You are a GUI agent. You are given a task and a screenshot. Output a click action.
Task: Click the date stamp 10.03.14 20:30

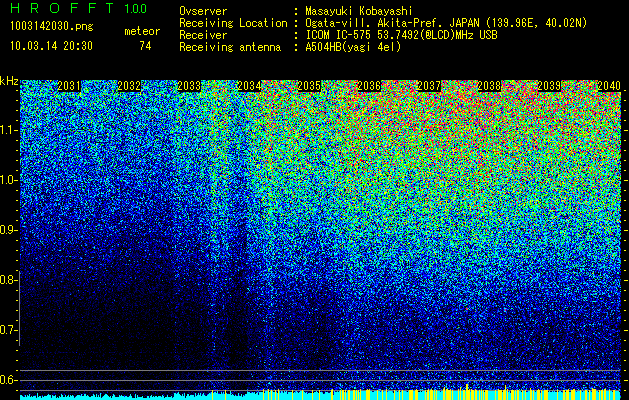coord(51,46)
